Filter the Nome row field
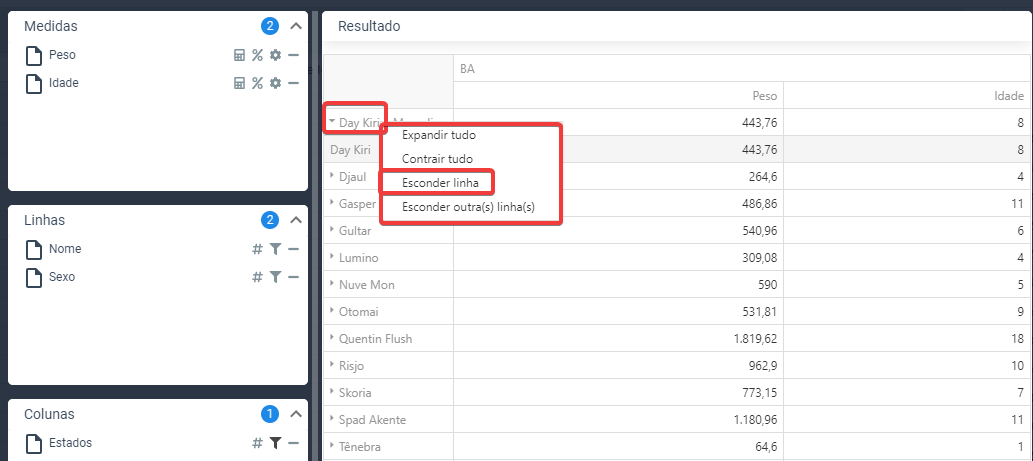Viewport: 1033px width, 461px height. pyautogui.click(x=275, y=249)
